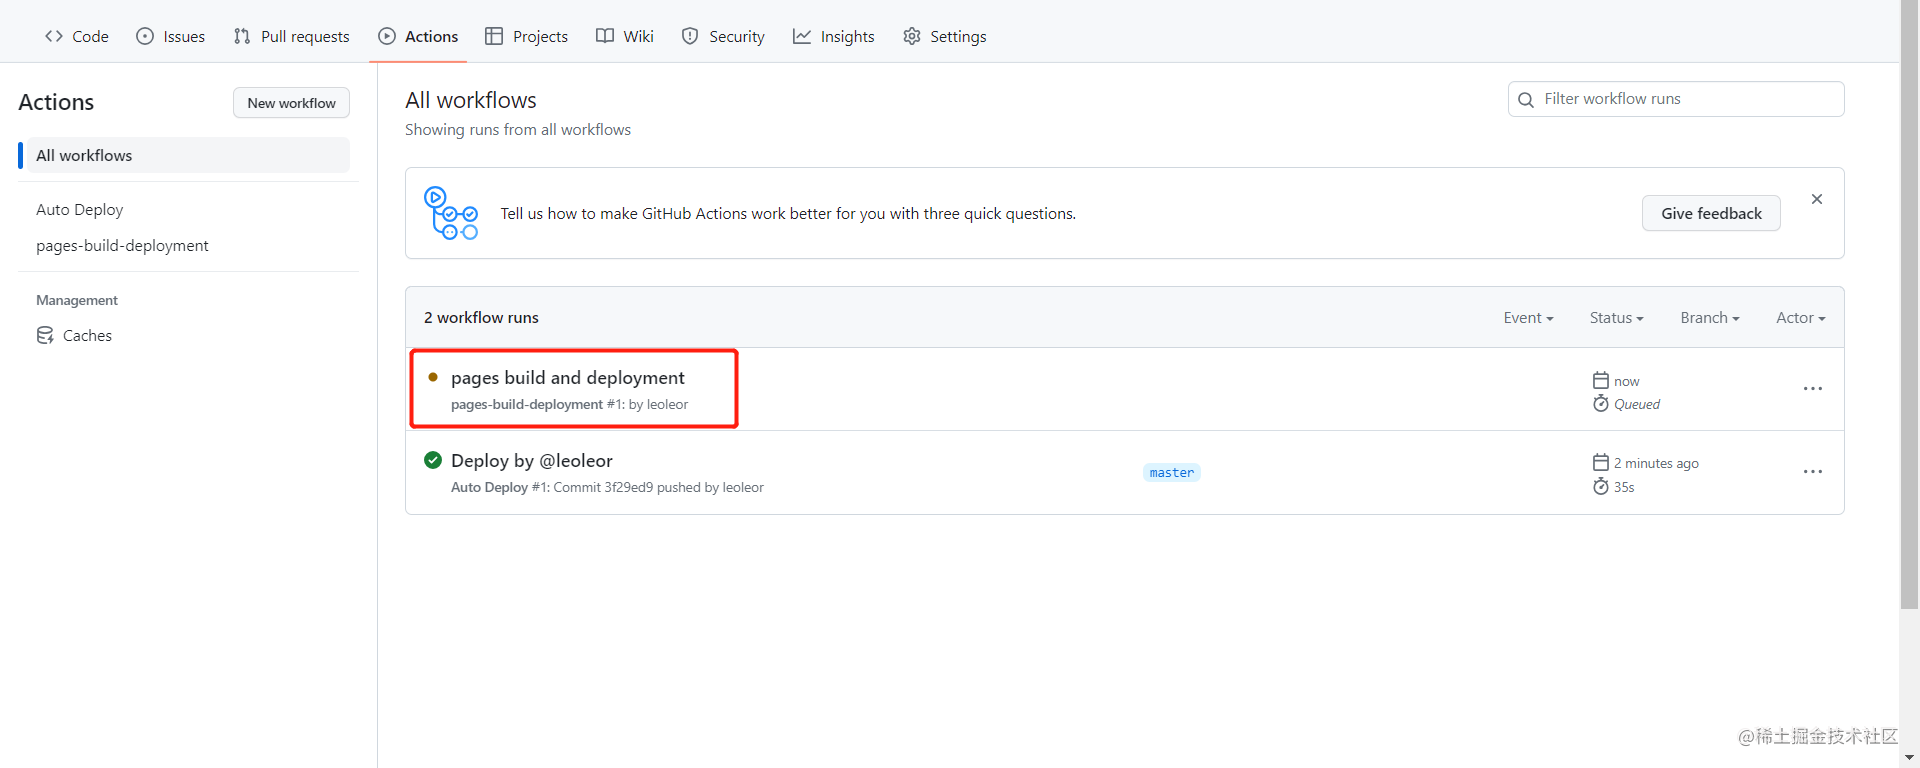
Task: Click stopwatch icon beside 35s
Action: [x=1601, y=486]
